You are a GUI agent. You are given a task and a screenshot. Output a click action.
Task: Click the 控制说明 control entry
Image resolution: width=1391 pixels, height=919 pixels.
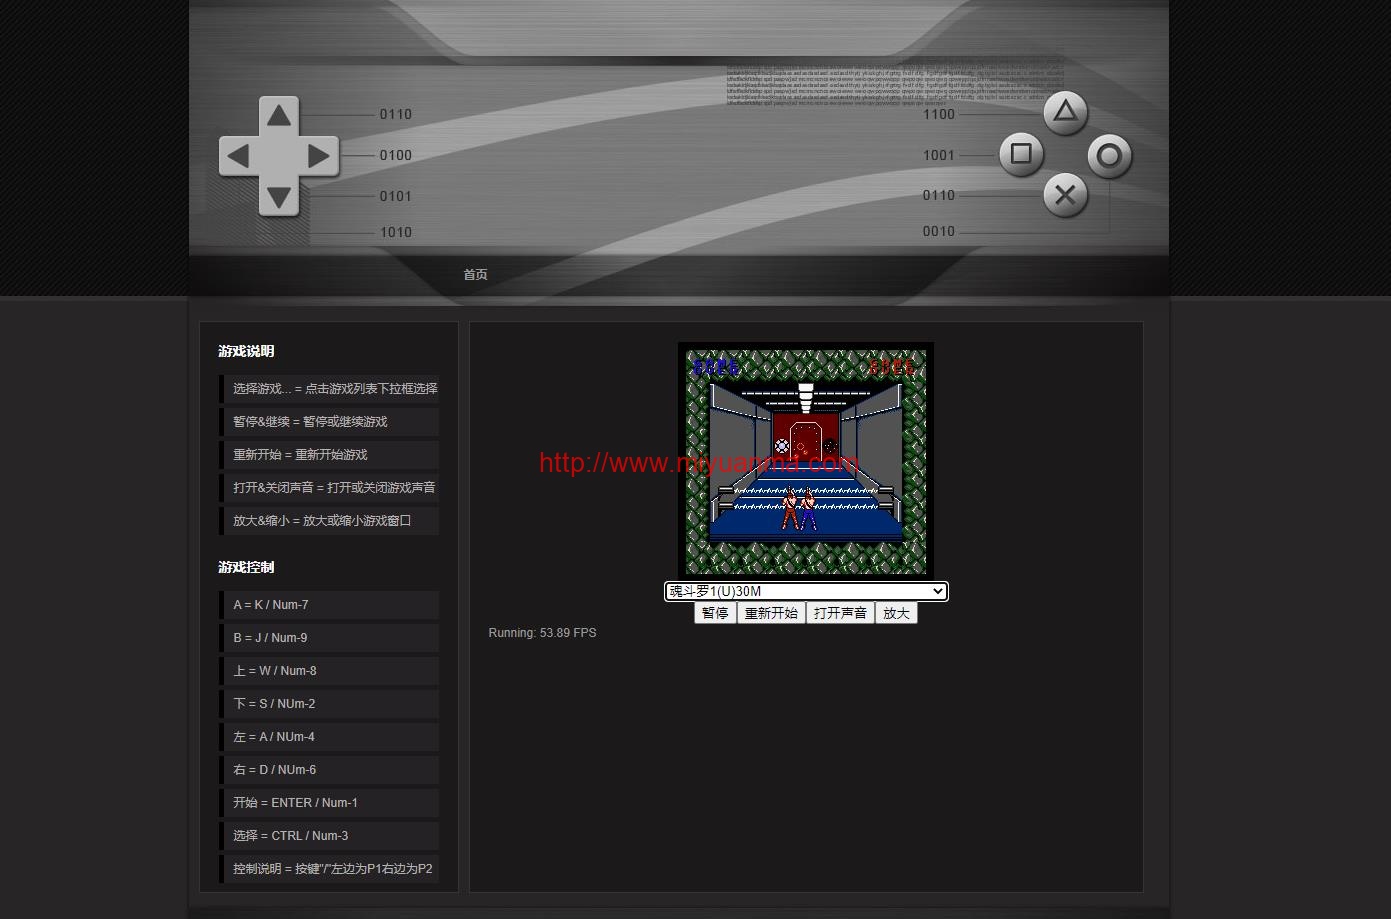point(329,868)
